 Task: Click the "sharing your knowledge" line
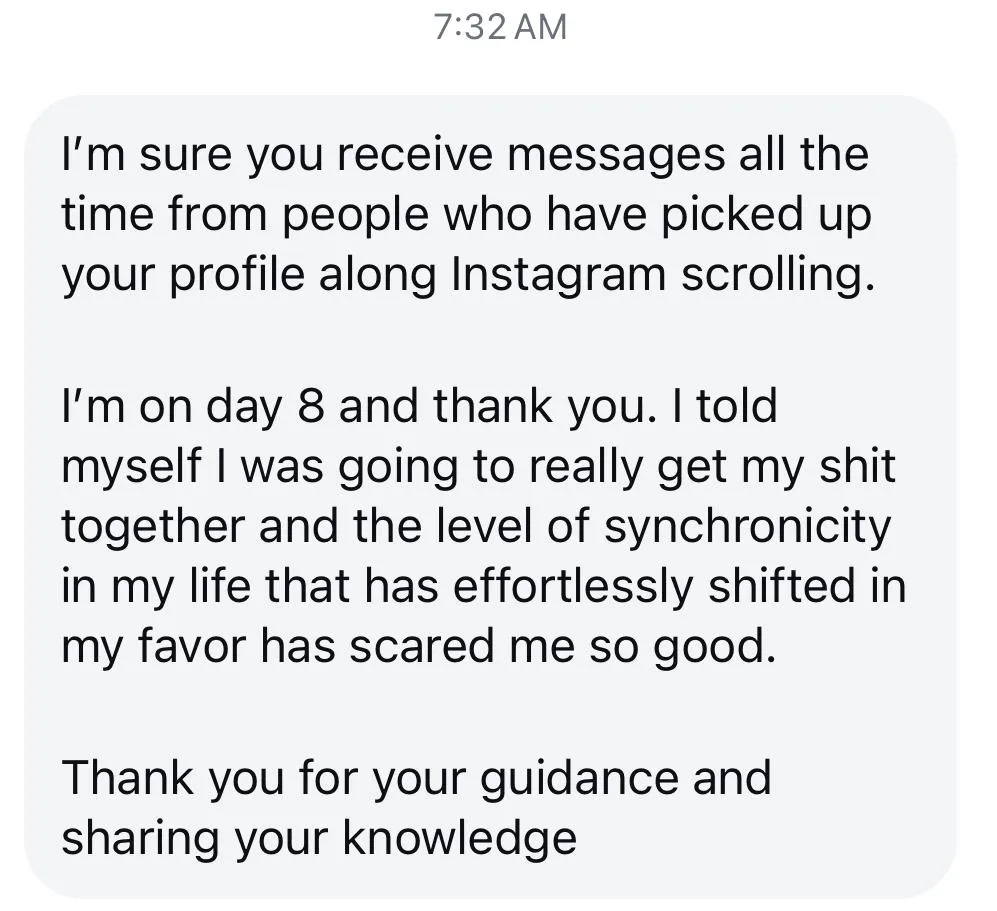[319, 838]
